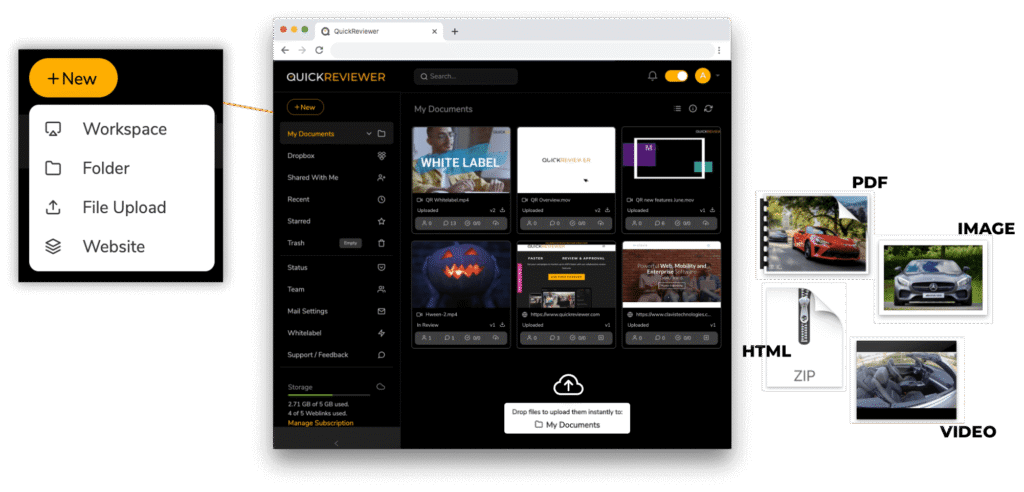Select Website from the New menu
This screenshot has width=1024, height=492.
pyautogui.click(x=113, y=246)
